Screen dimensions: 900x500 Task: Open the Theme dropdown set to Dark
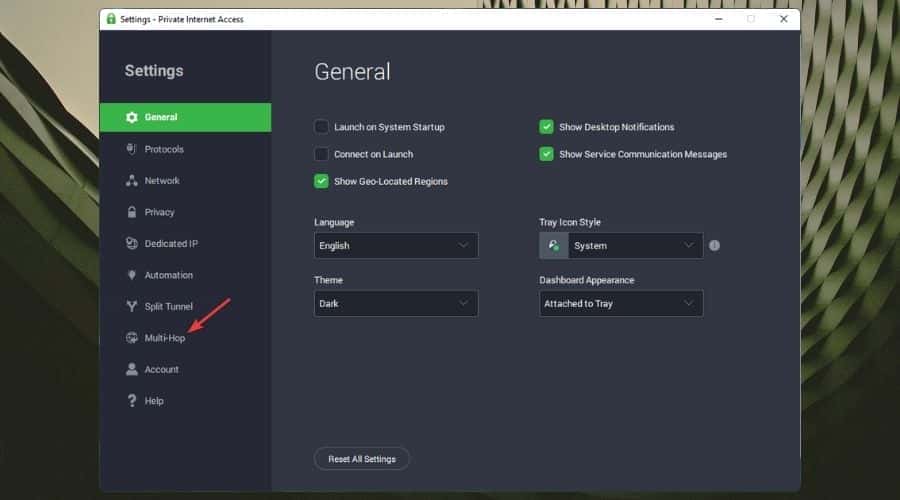point(396,303)
